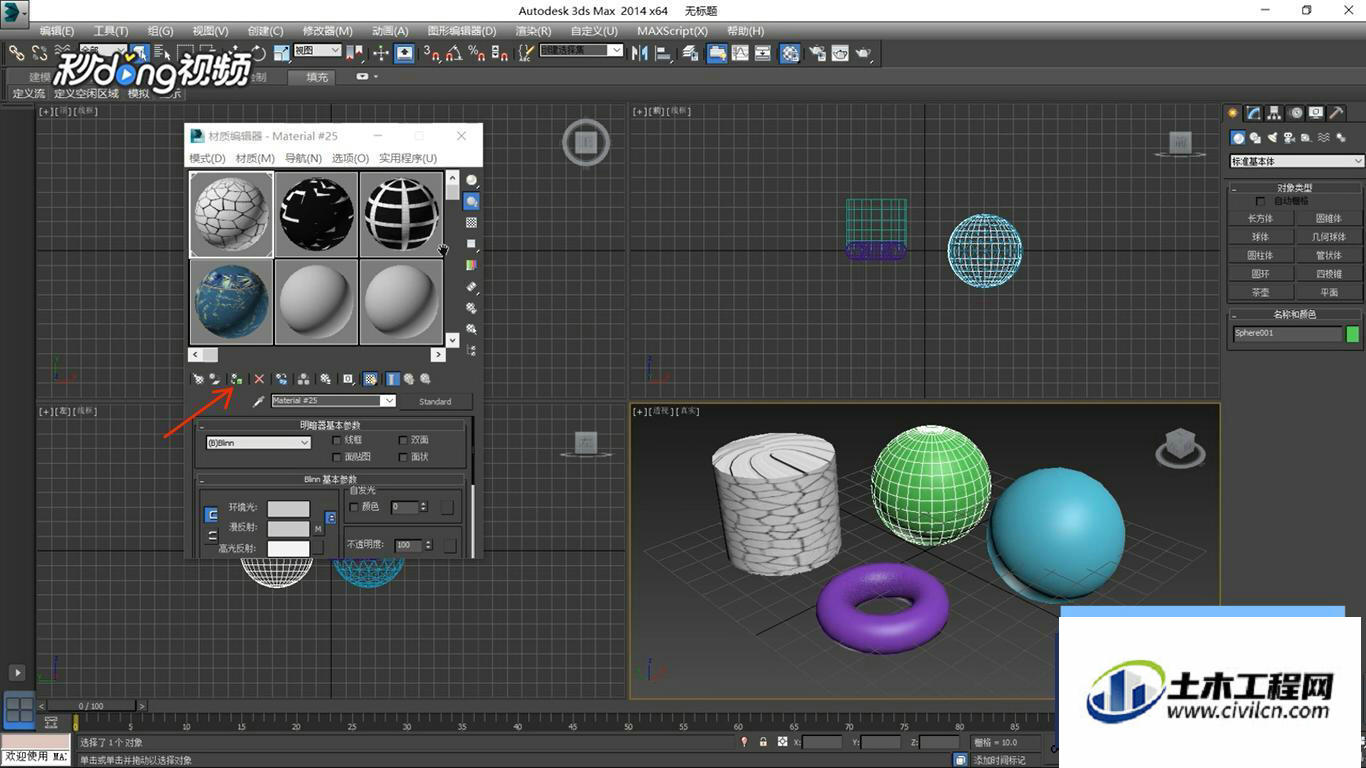Screen dimensions: 1366x768
Task: Toggle the checkered Background icon in editor
Action: pos(471,223)
